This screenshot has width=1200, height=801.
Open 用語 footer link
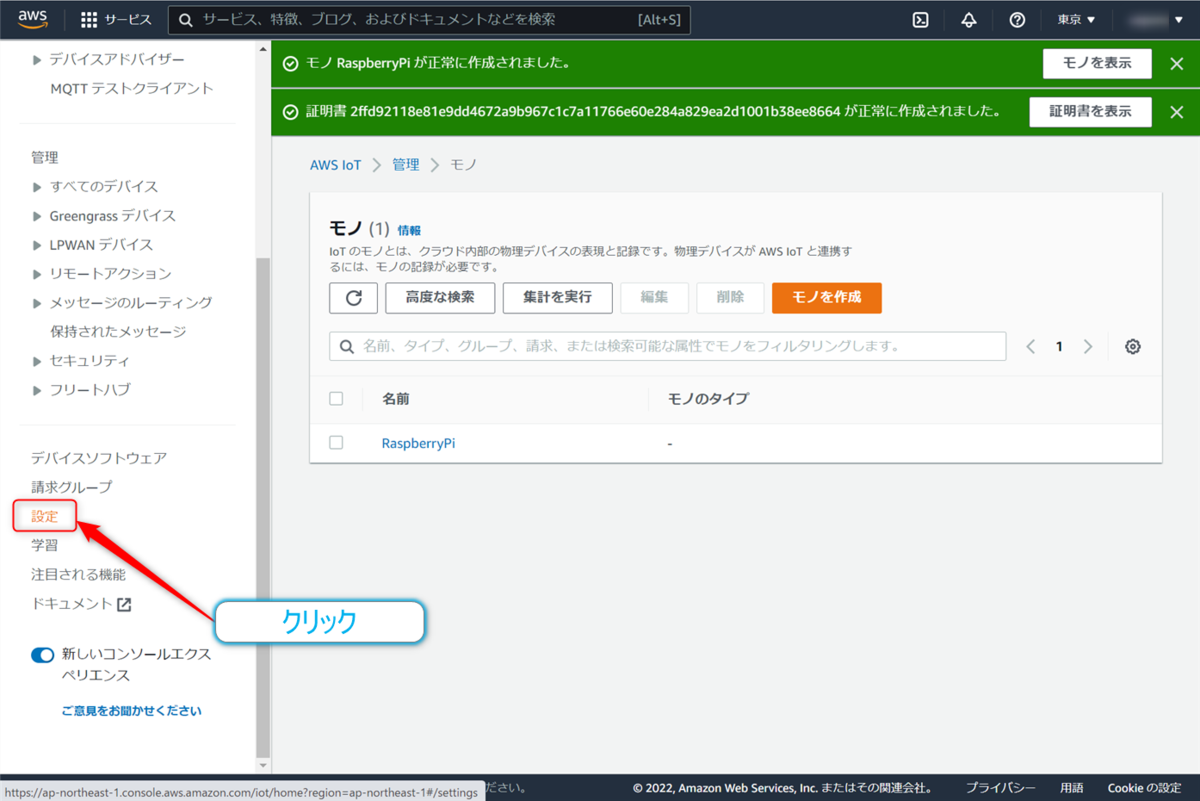pyautogui.click(x=1072, y=788)
